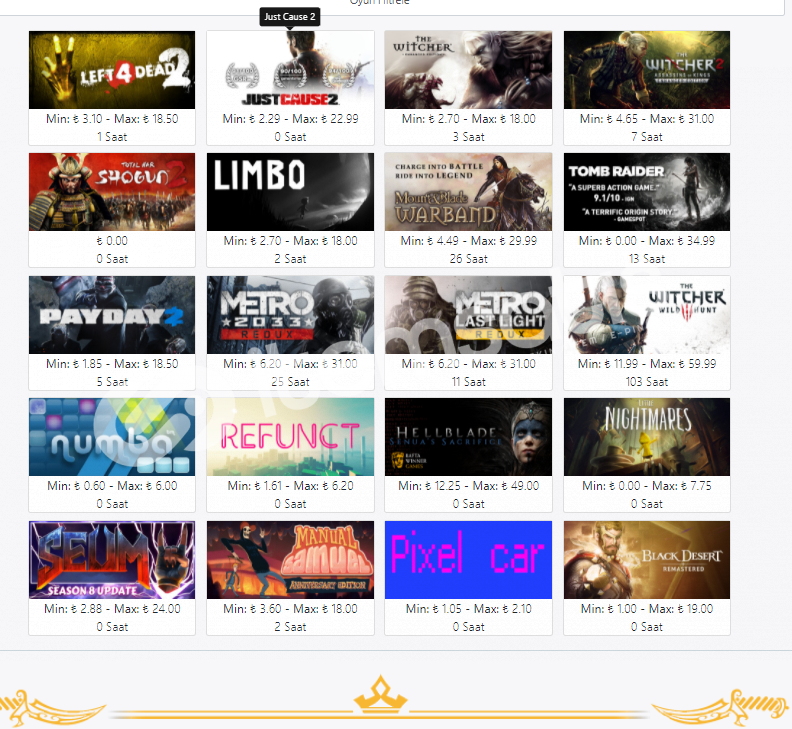Click the 7 Saat playtime text
This screenshot has width=792, height=729.
(x=647, y=137)
